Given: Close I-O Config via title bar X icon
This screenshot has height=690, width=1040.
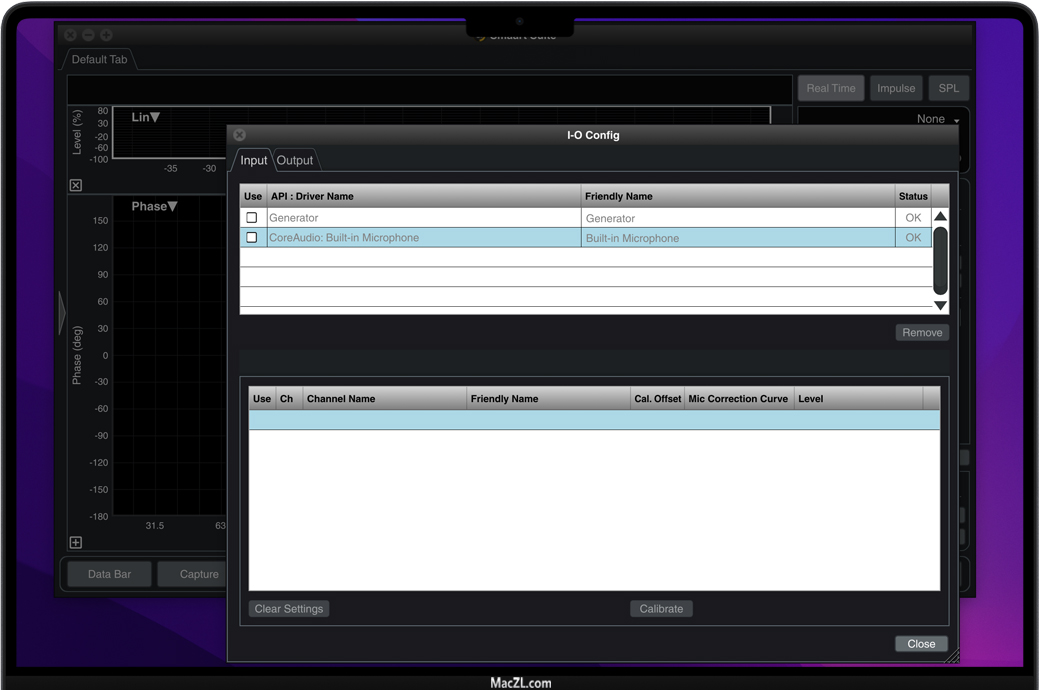Looking at the screenshot, I should [239, 135].
